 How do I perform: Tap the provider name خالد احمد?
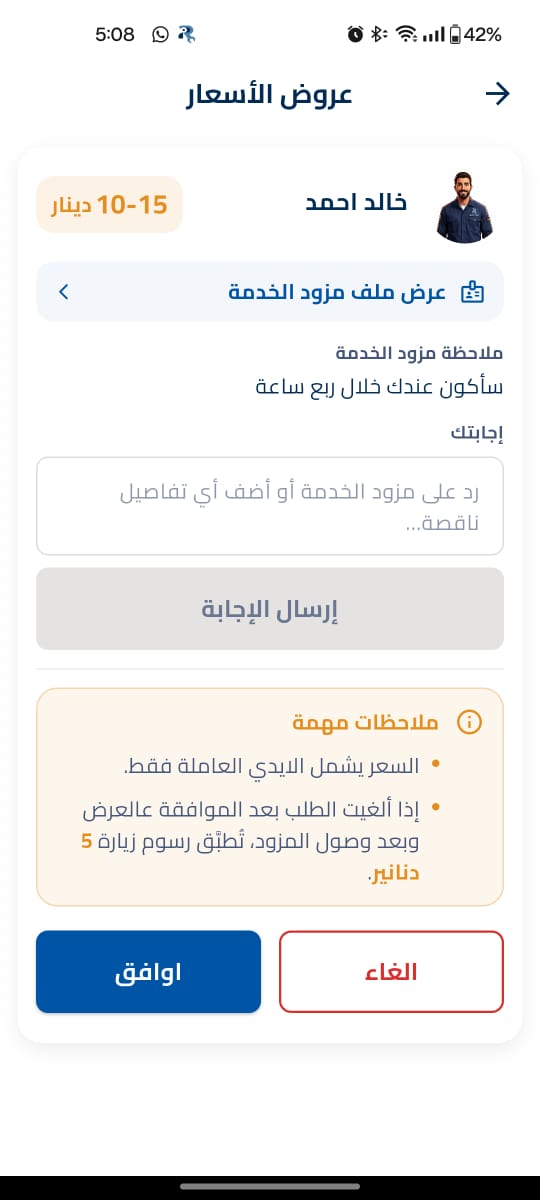tap(356, 202)
